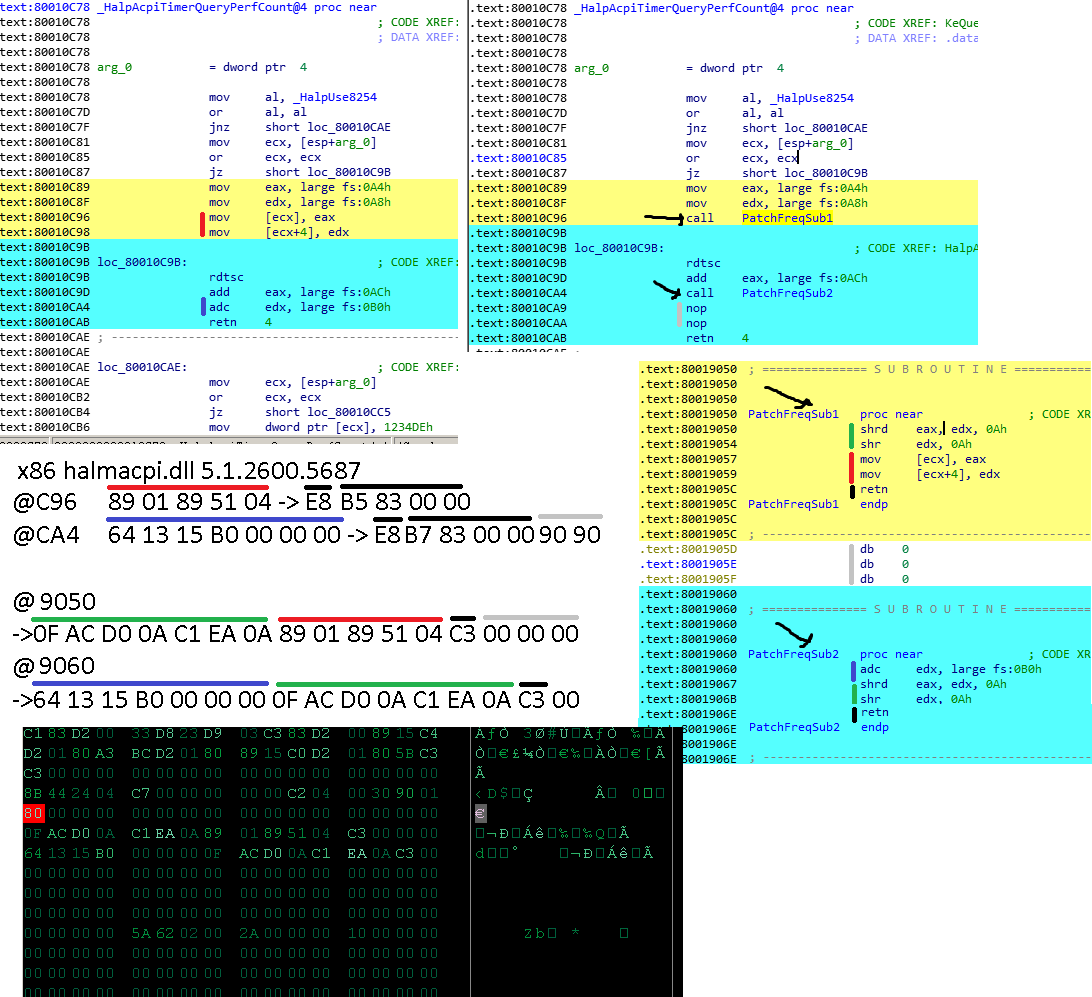The image size is (1092, 997).
Task: Click hex bytes '64 13 15 B0' in dump
Action: pos(68,853)
